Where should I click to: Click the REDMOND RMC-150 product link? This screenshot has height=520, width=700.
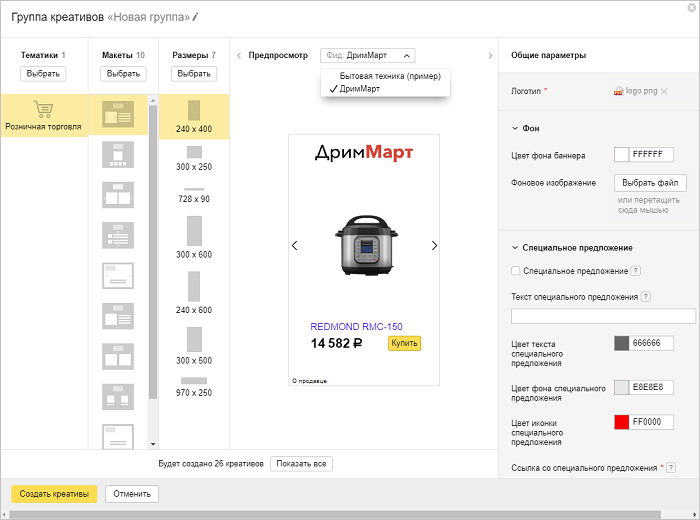coord(356,327)
